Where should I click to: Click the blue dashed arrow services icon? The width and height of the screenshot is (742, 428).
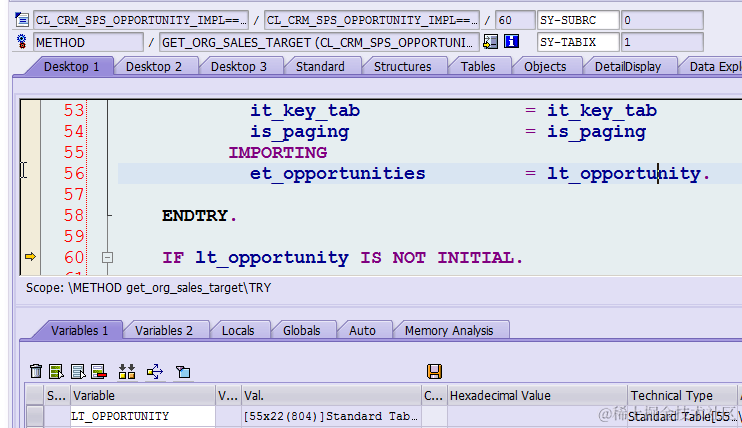coord(155,372)
